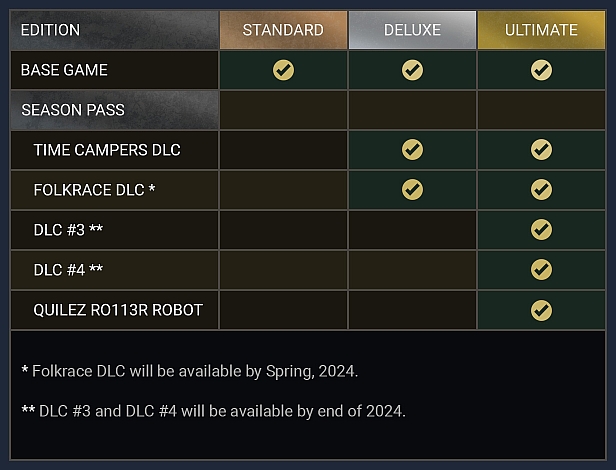Click the Ultimate Quilez Robot checkmark

(541, 310)
